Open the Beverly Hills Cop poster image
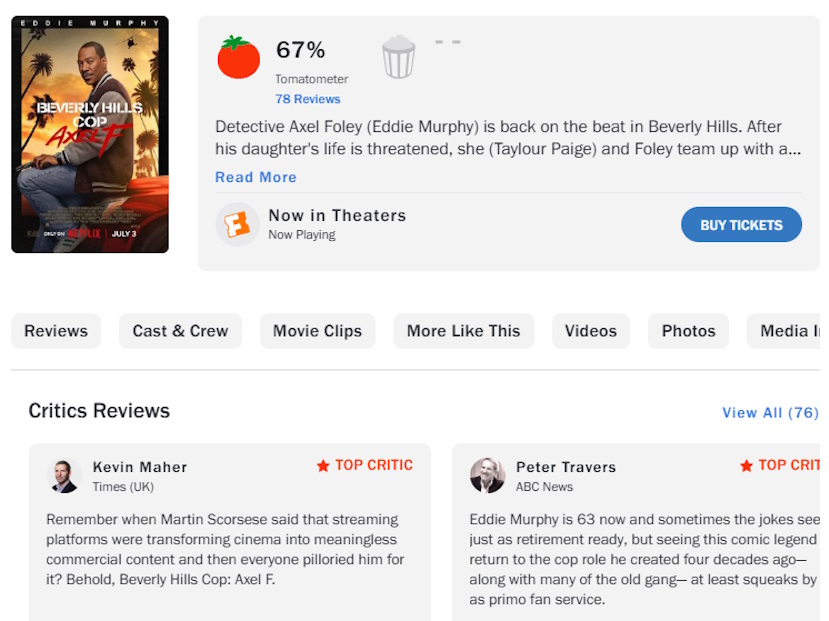 point(90,134)
